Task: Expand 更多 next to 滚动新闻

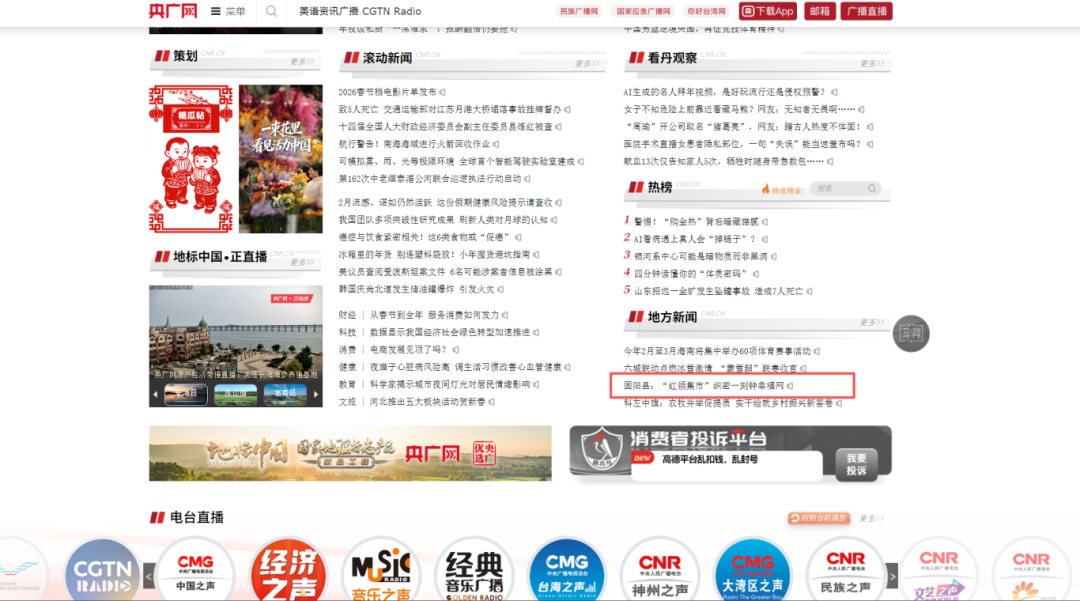Action: click(x=585, y=62)
